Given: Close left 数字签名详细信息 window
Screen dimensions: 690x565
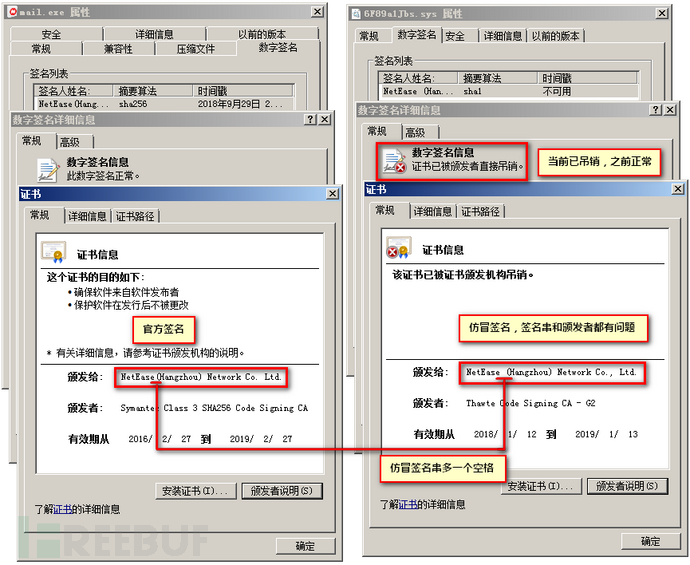Looking at the screenshot, I should [325, 119].
